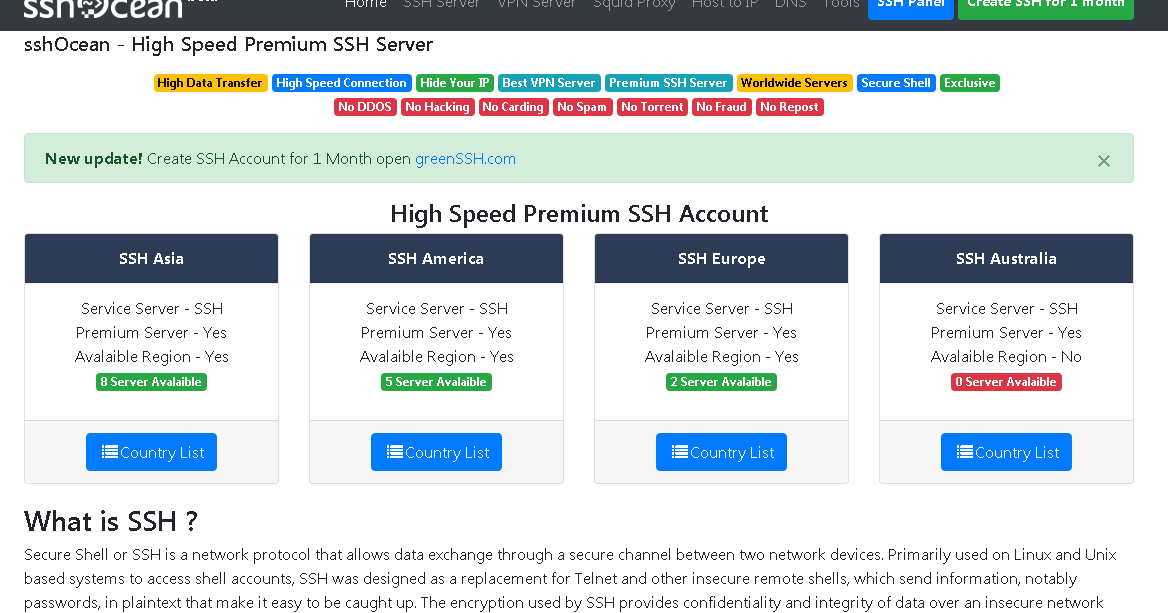Click the No Fraud badge
The height and width of the screenshot is (613, 1168).
721,107
